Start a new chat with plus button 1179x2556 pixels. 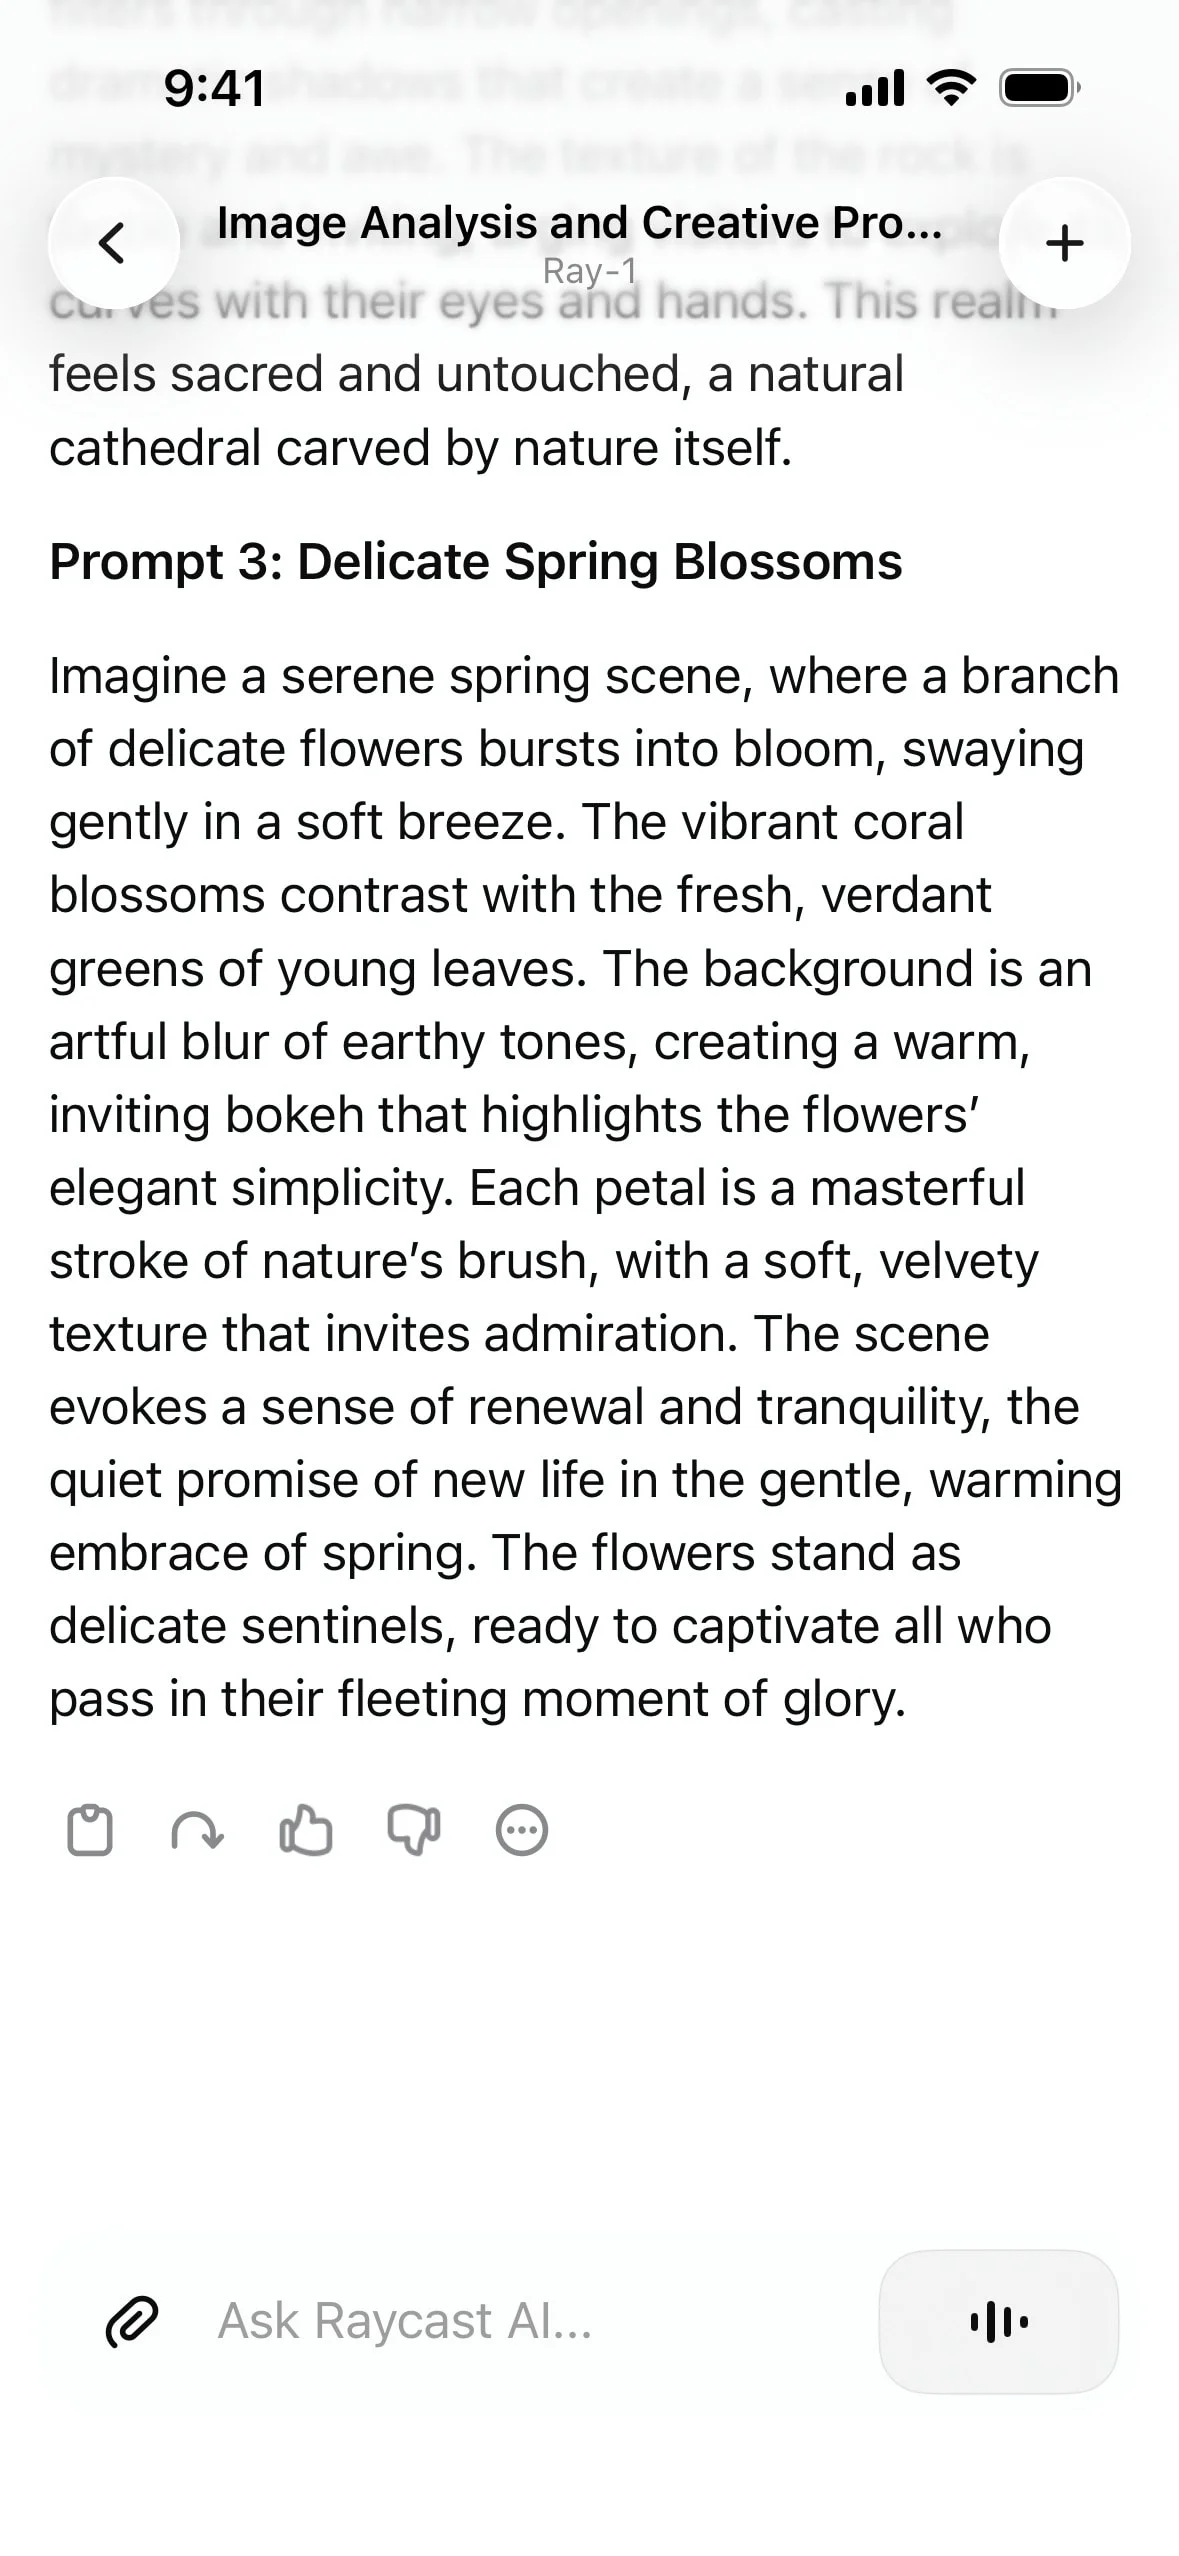(x=1064, y=243)
